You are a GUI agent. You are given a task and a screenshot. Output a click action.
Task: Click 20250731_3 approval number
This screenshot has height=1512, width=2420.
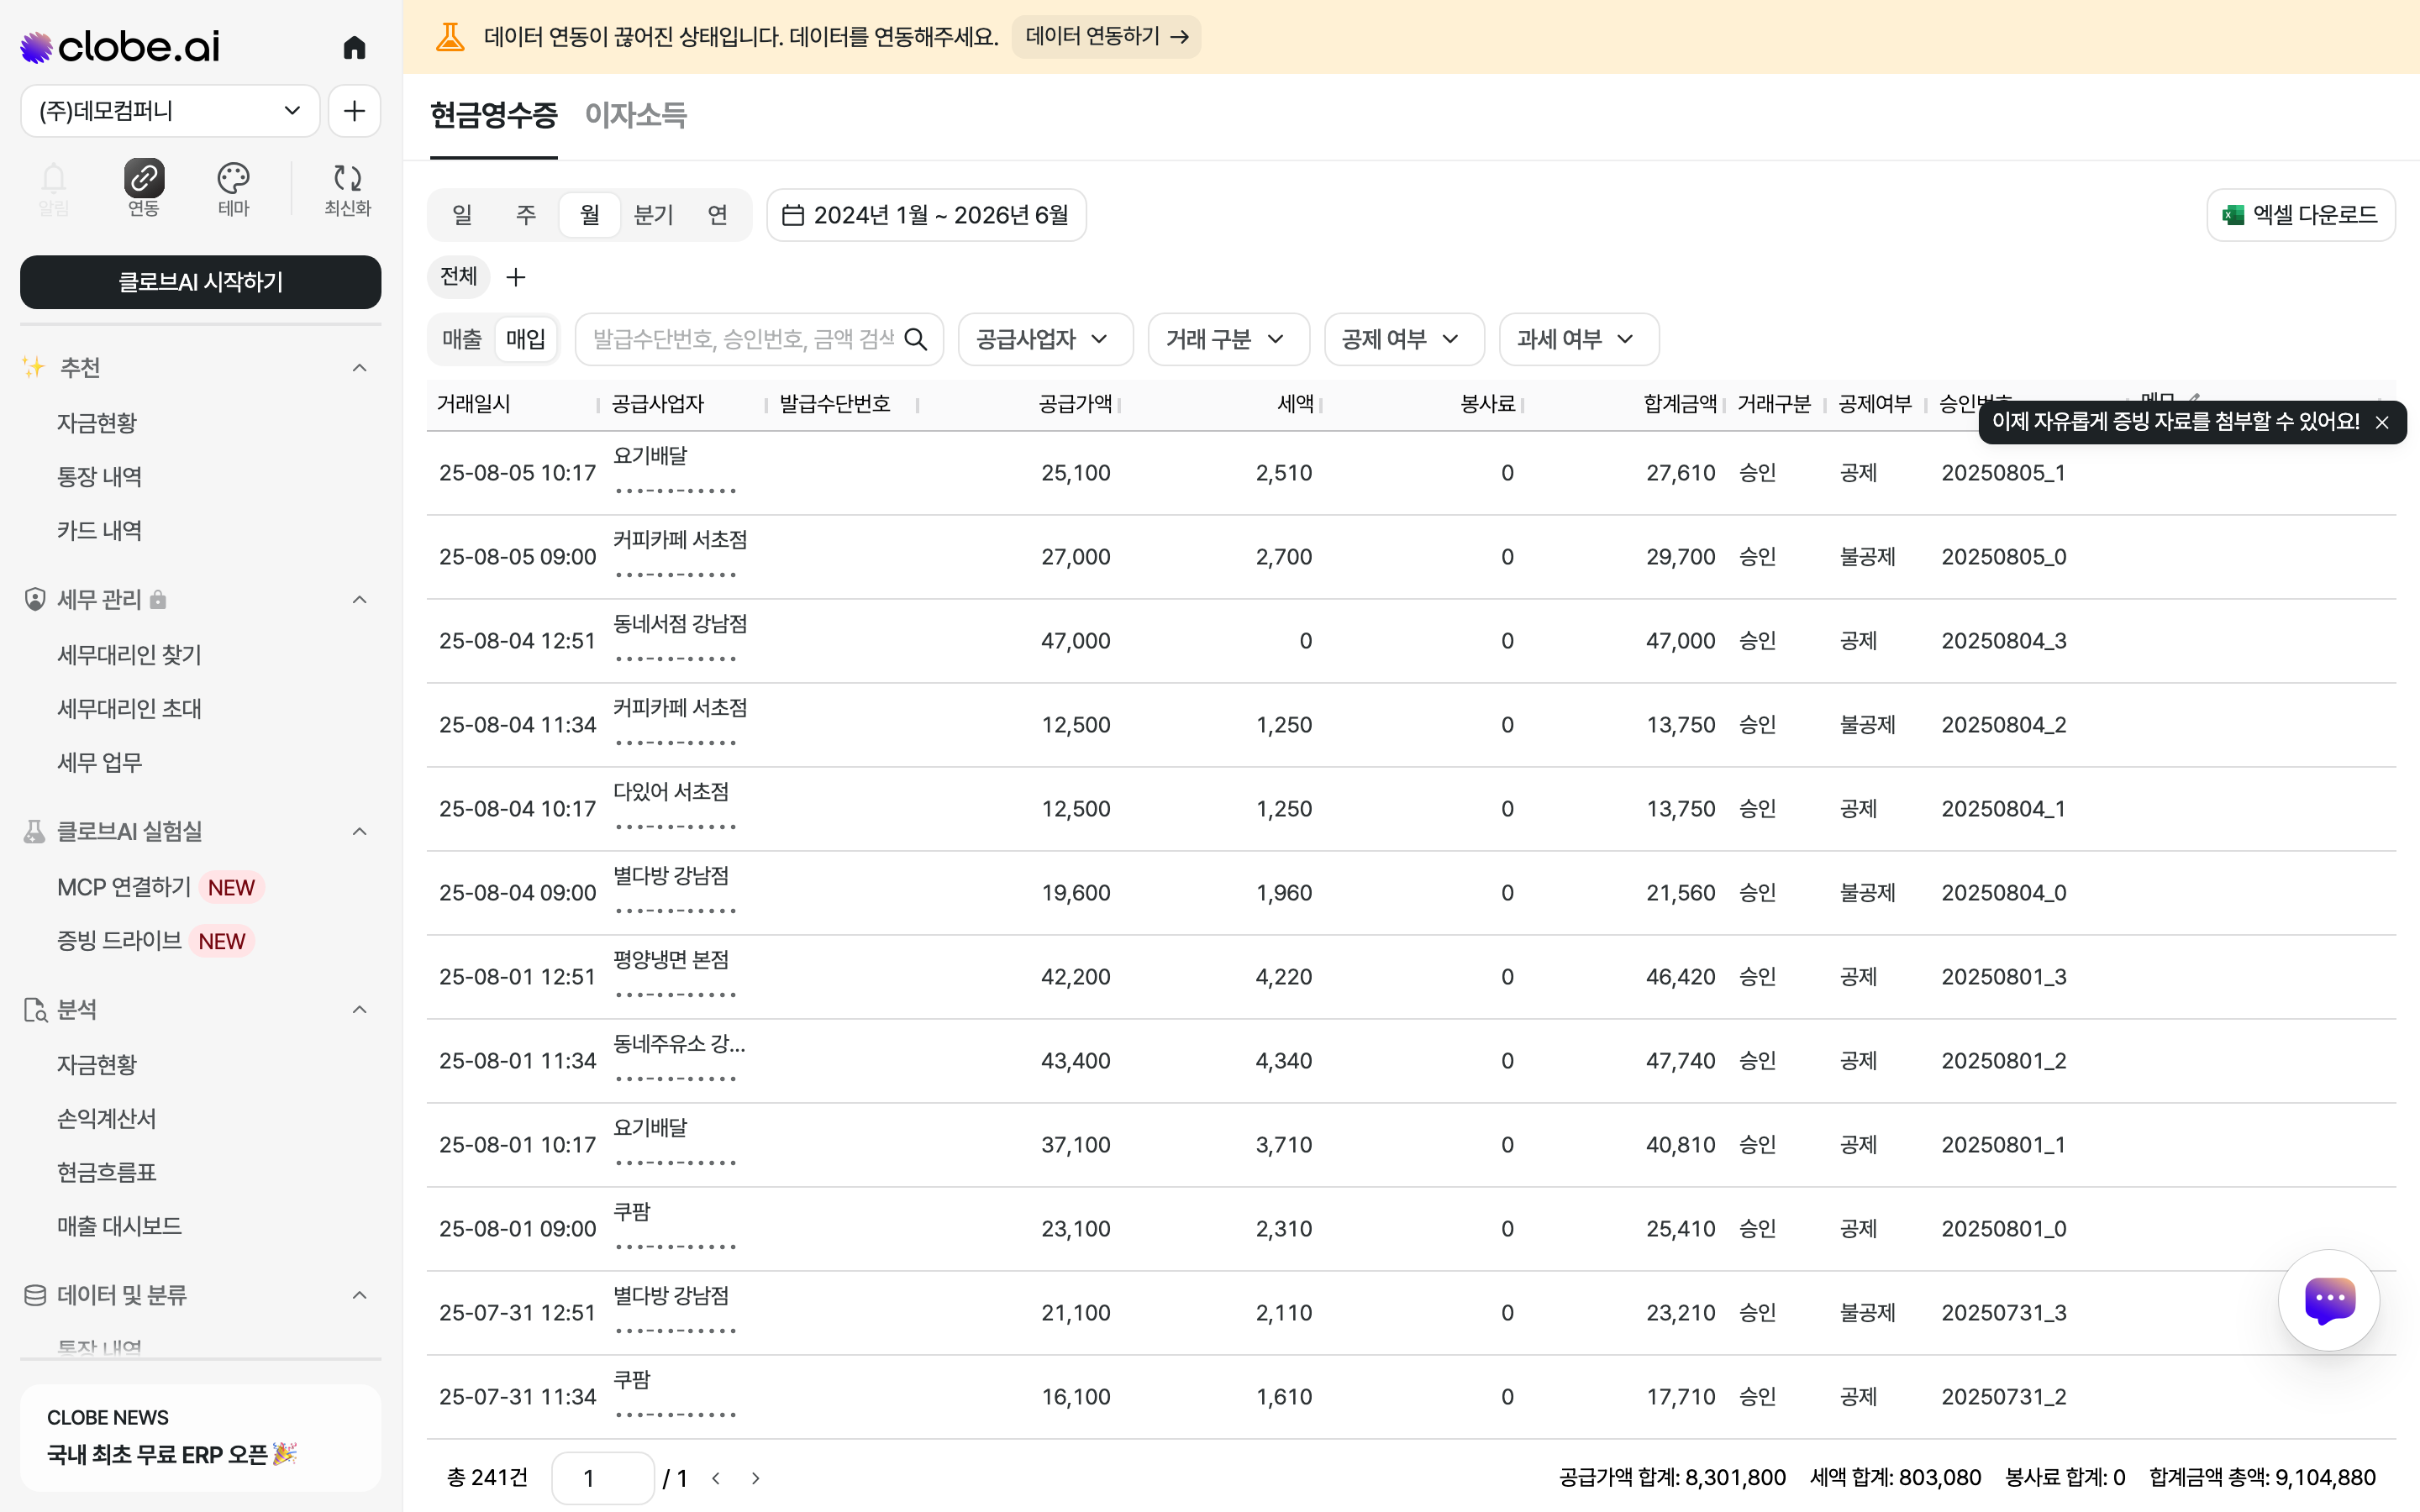(x=2004, y=1313)
